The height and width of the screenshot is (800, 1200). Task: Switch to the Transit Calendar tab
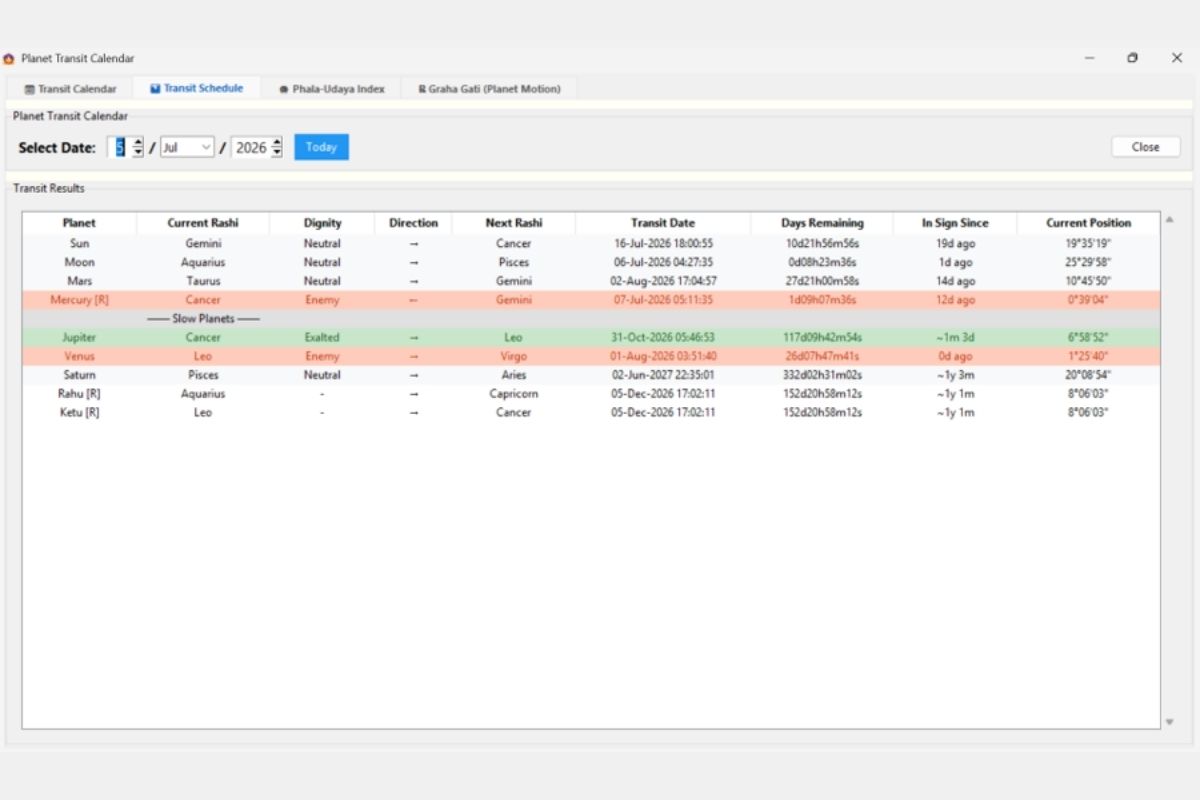70,89
